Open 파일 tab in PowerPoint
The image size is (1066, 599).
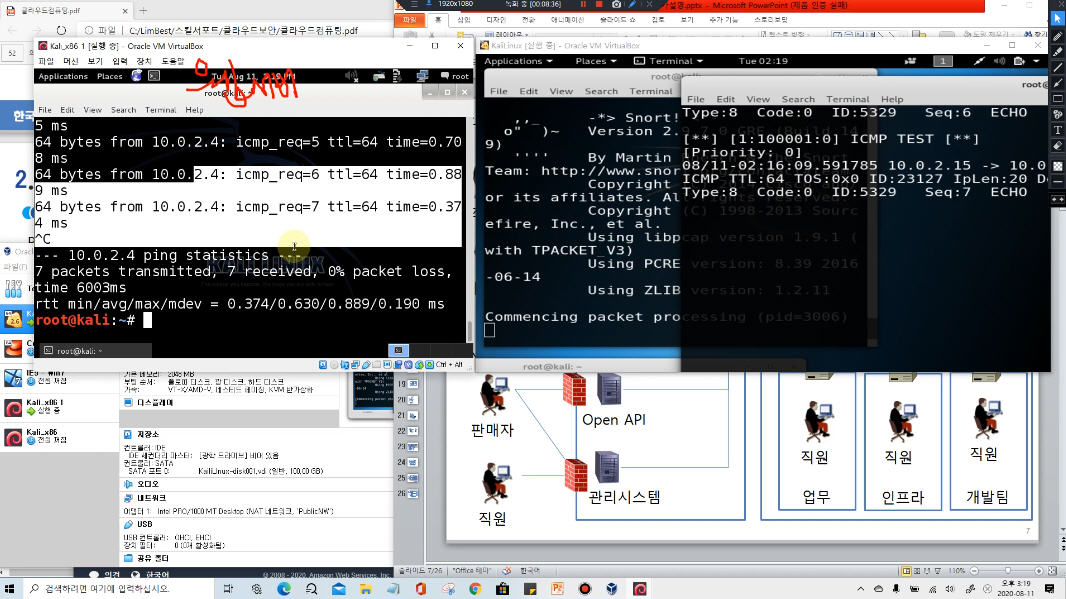pyautogui.click(x=410, y=20)
